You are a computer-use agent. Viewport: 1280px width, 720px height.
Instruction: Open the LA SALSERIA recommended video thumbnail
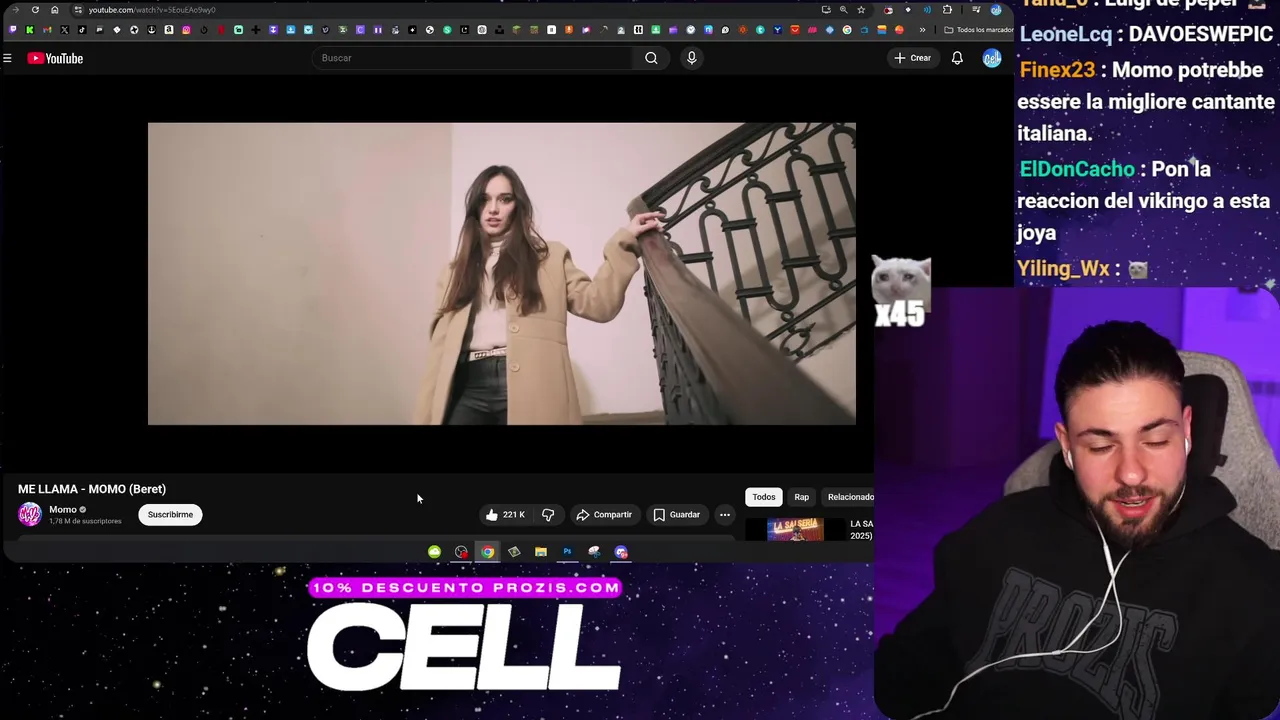point(795,529)
